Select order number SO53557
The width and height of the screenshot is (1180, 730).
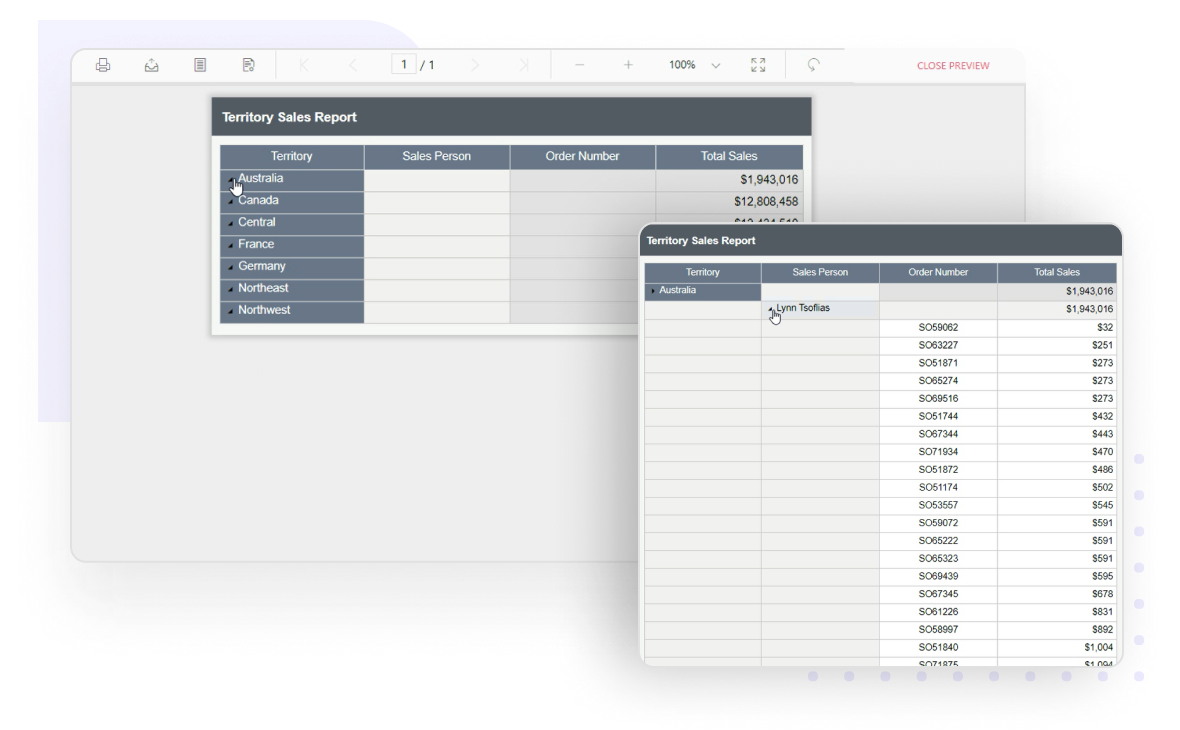tap(938, 506)
